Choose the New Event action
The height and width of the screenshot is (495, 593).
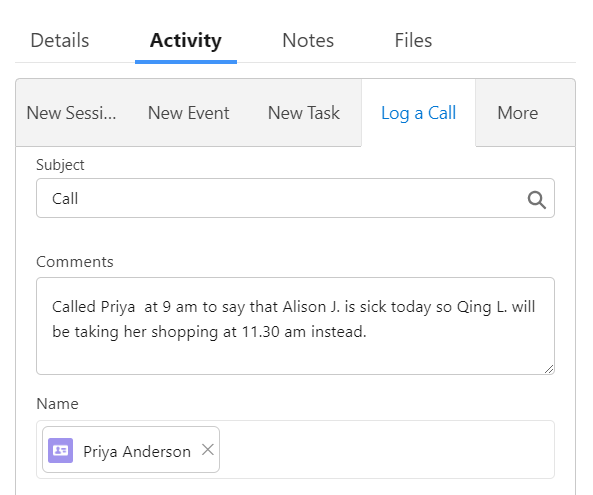pos(188,113)
